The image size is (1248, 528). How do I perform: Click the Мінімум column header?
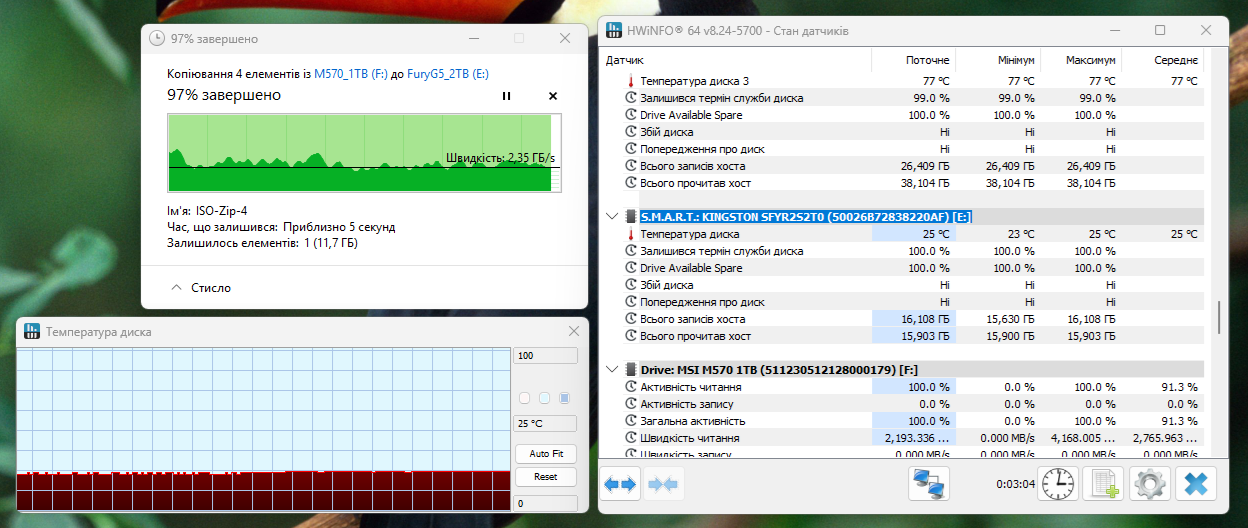[998, 60]
